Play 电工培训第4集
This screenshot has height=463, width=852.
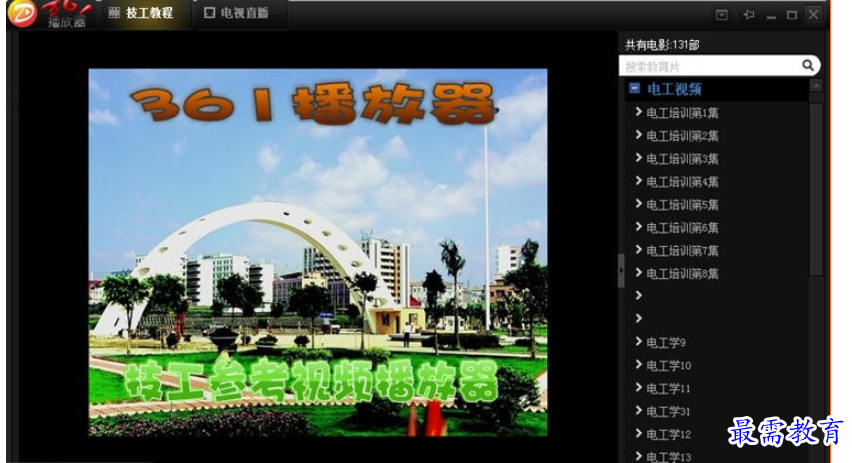pyautogui.click(x=682, y=182)
